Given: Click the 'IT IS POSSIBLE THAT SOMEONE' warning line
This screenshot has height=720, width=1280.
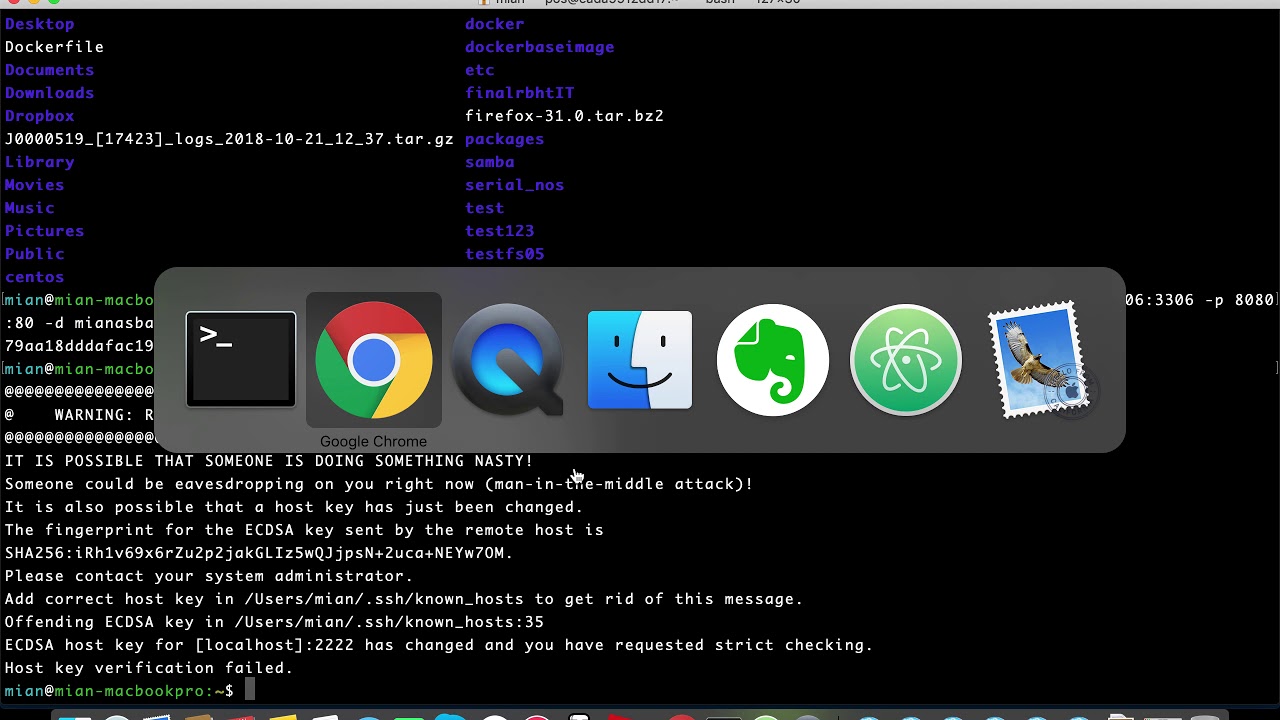Looking at the screenshot, I should [269, 461].
